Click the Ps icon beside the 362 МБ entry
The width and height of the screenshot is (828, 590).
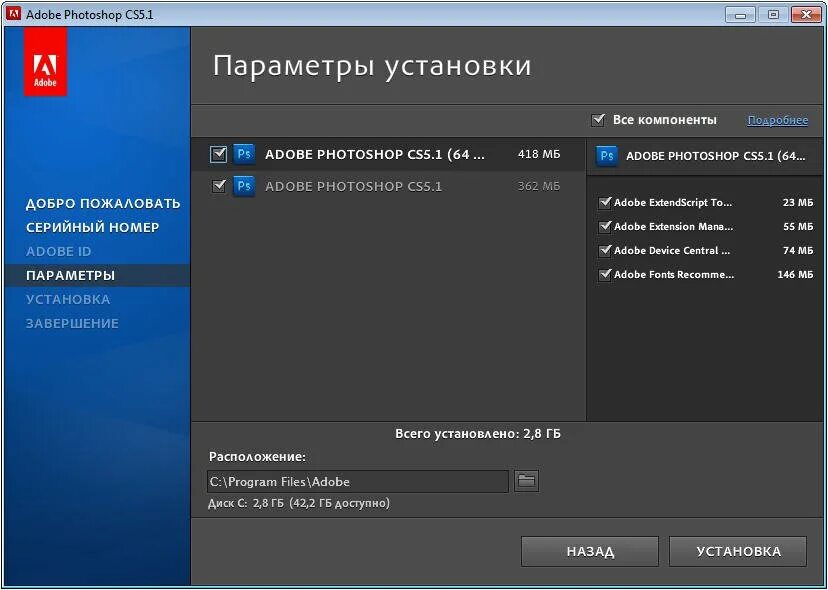(x=244, y=186)
